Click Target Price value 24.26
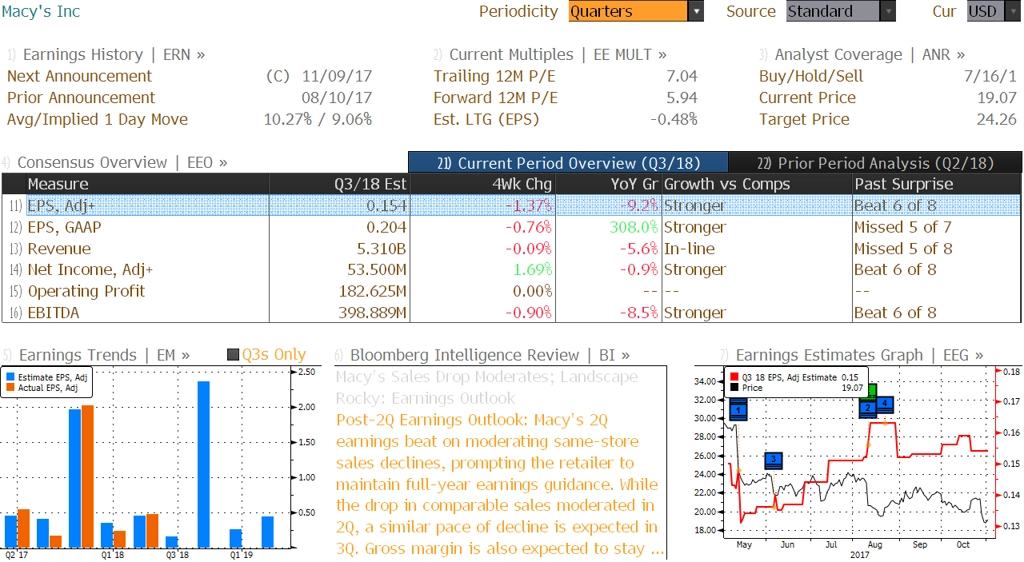Image resolution: width=1024 pixels, height=562 pixels. click(997, 119)
